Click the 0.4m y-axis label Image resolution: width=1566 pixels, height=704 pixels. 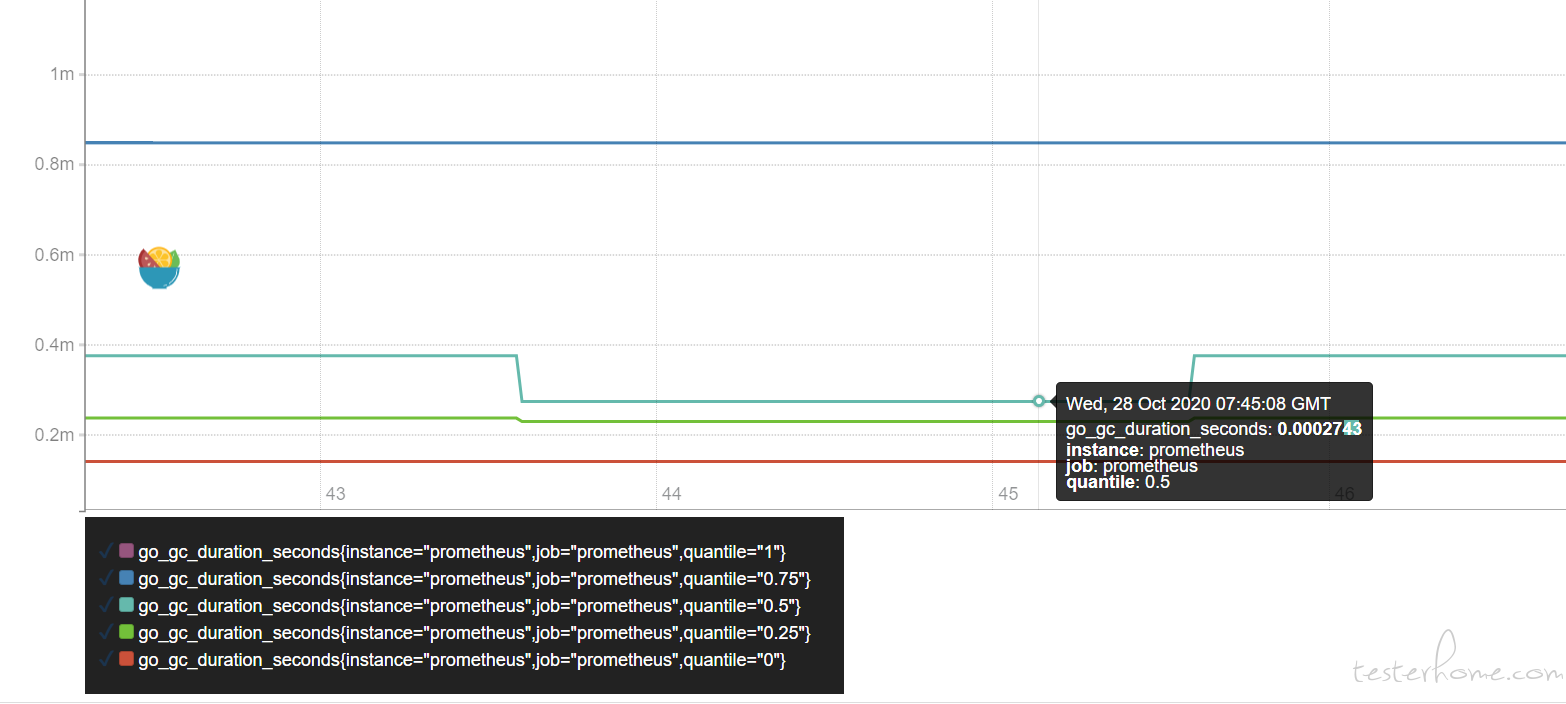click(54, 345)
